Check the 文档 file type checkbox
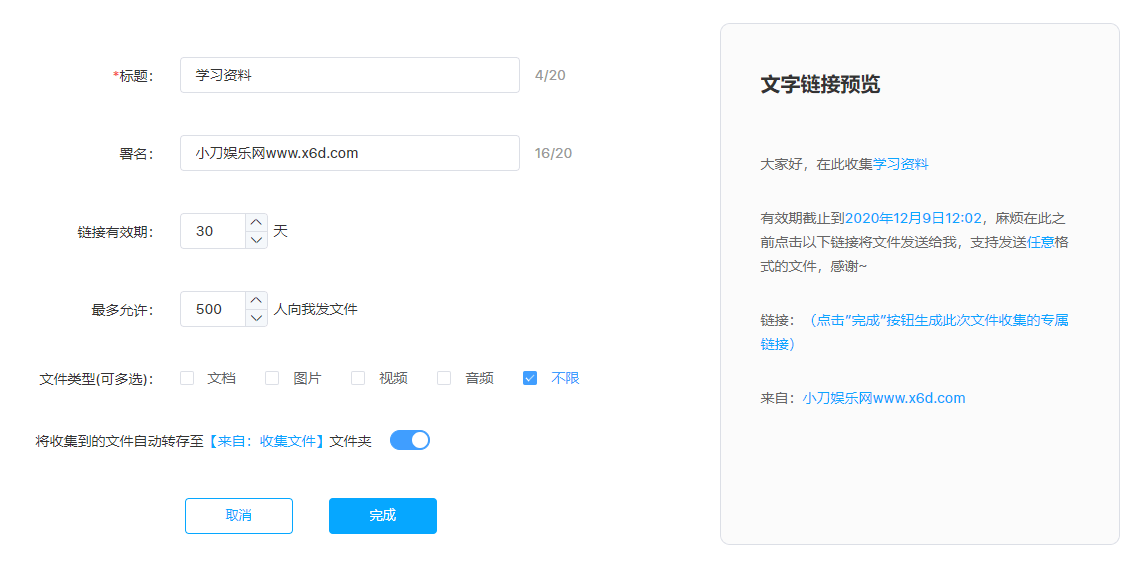 click(x=187, y=378)
